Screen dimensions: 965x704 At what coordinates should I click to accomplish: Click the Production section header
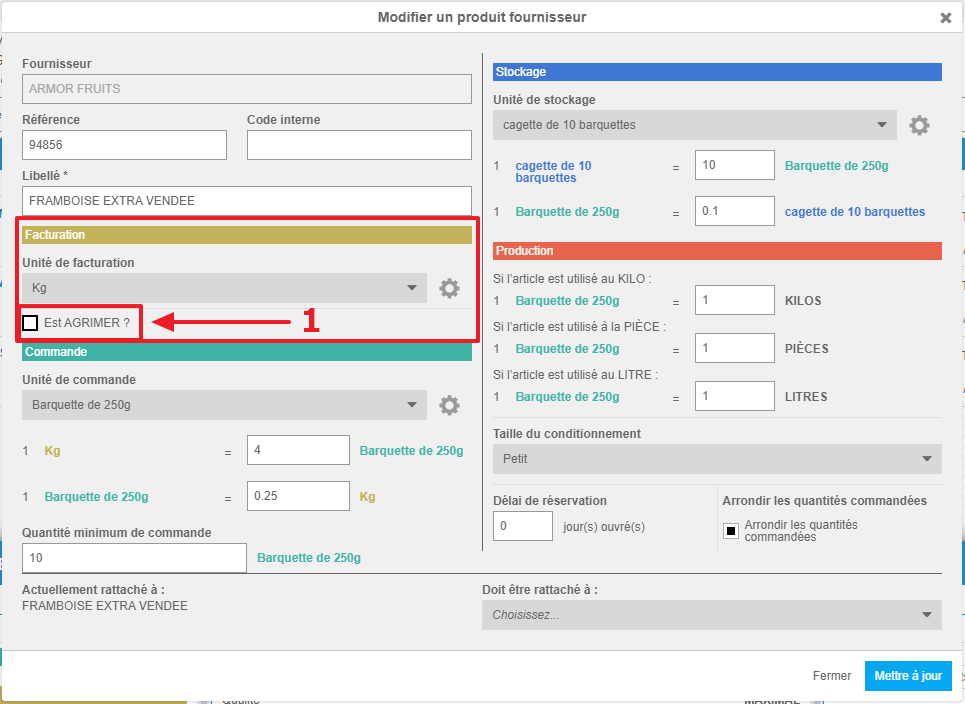click(x=717, y=251)
